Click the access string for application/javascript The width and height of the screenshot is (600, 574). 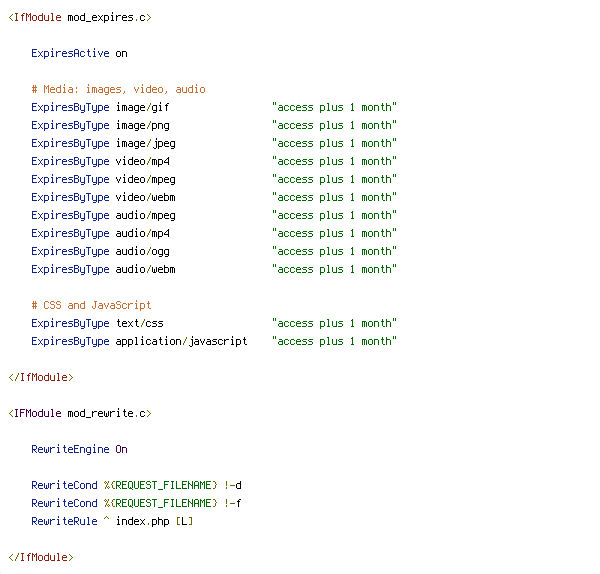pos(334,341)
